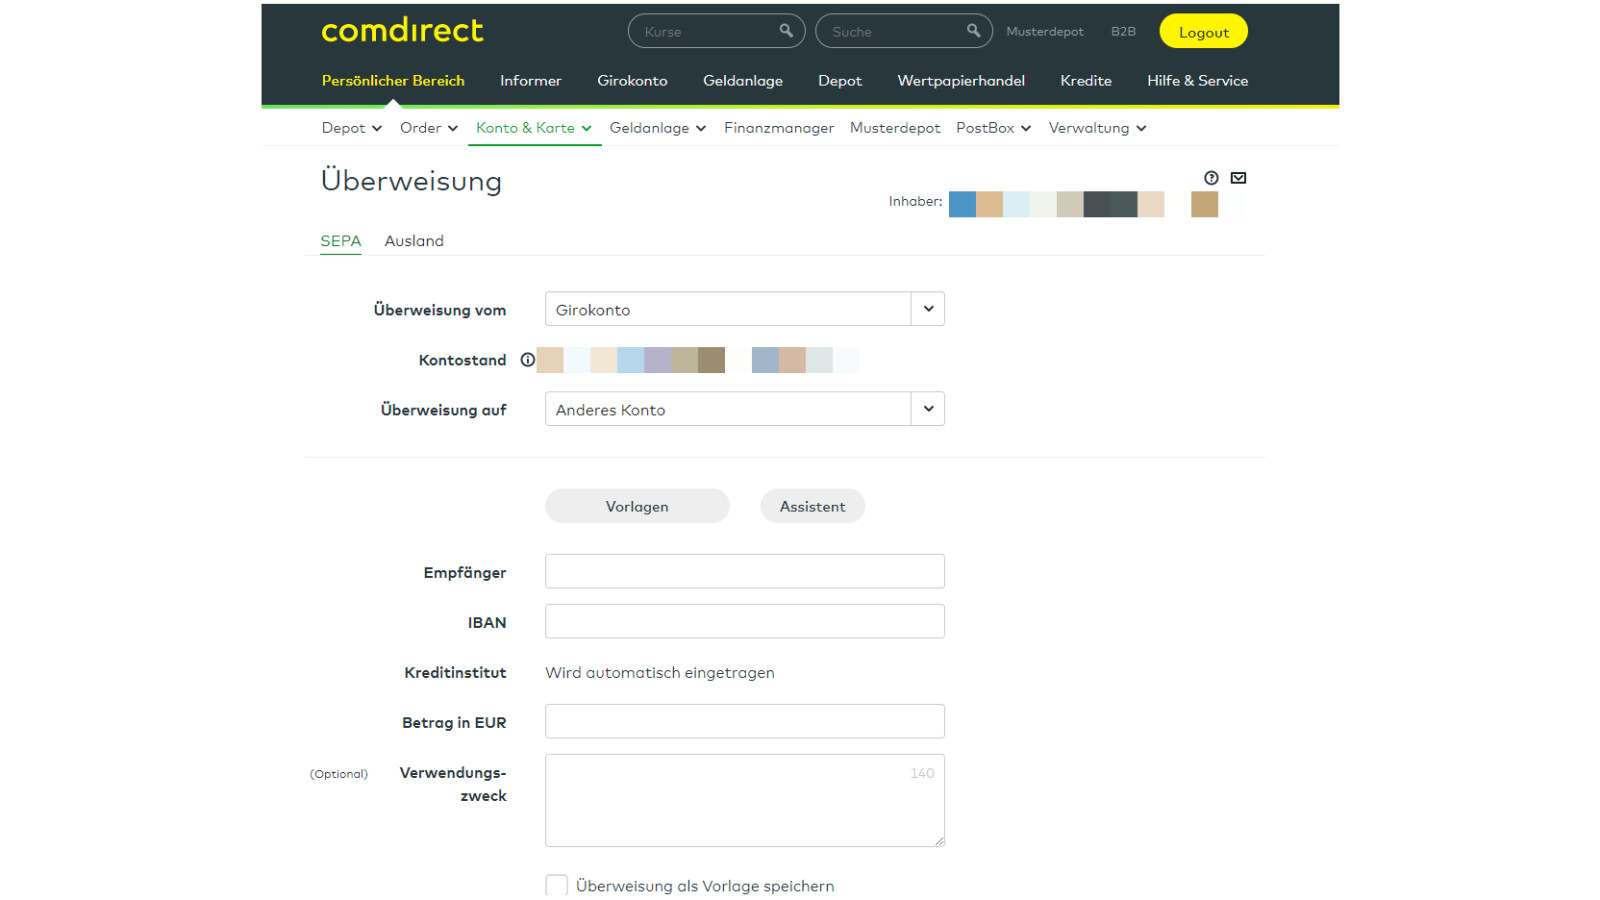This screenshot has width=1600, height=900.
Task: Click the yellow Logout button
Action: coord(1203,31)
